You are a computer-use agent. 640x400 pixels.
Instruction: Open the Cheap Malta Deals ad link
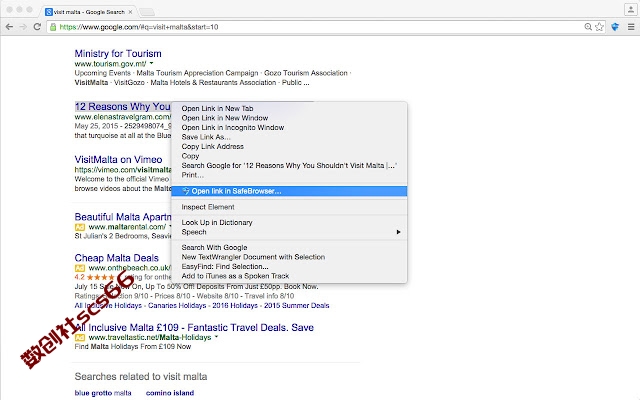pos(117,258)
